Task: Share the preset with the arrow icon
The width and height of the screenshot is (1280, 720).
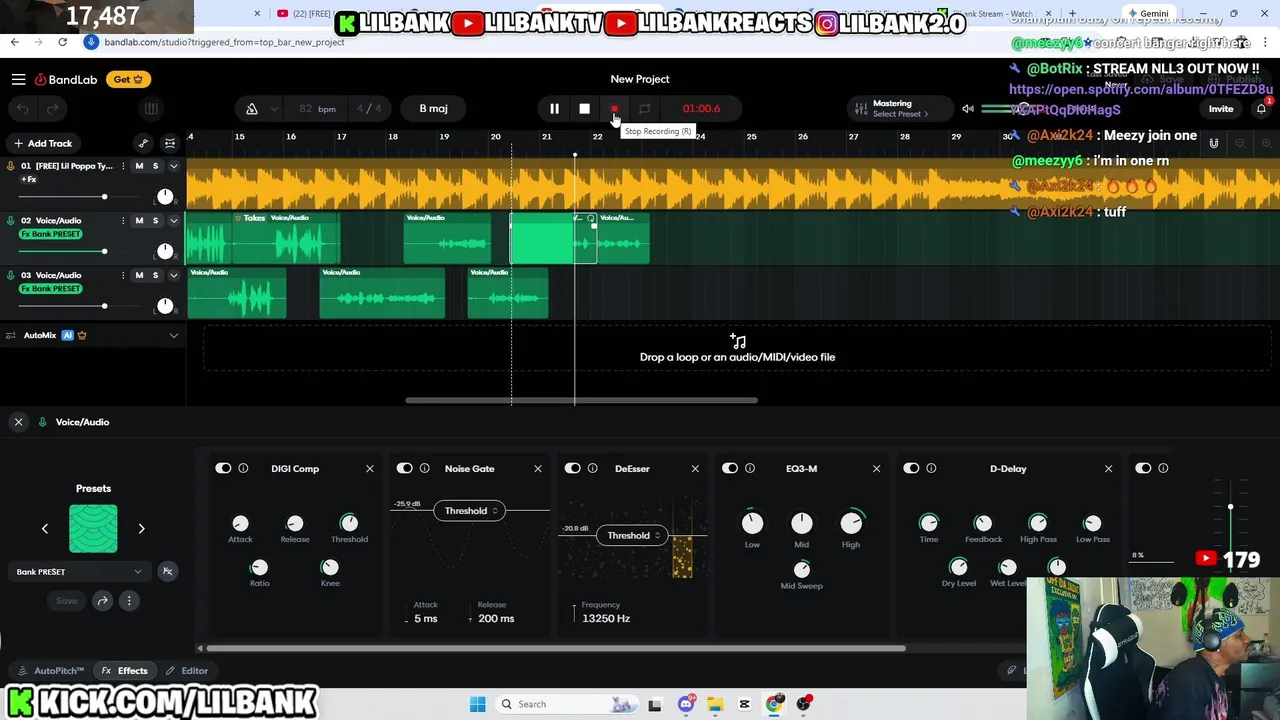Action: [x=103, y=601]
